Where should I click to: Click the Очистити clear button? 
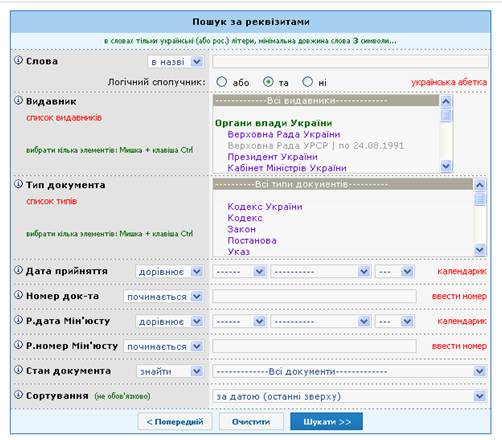tap(251, 422)
